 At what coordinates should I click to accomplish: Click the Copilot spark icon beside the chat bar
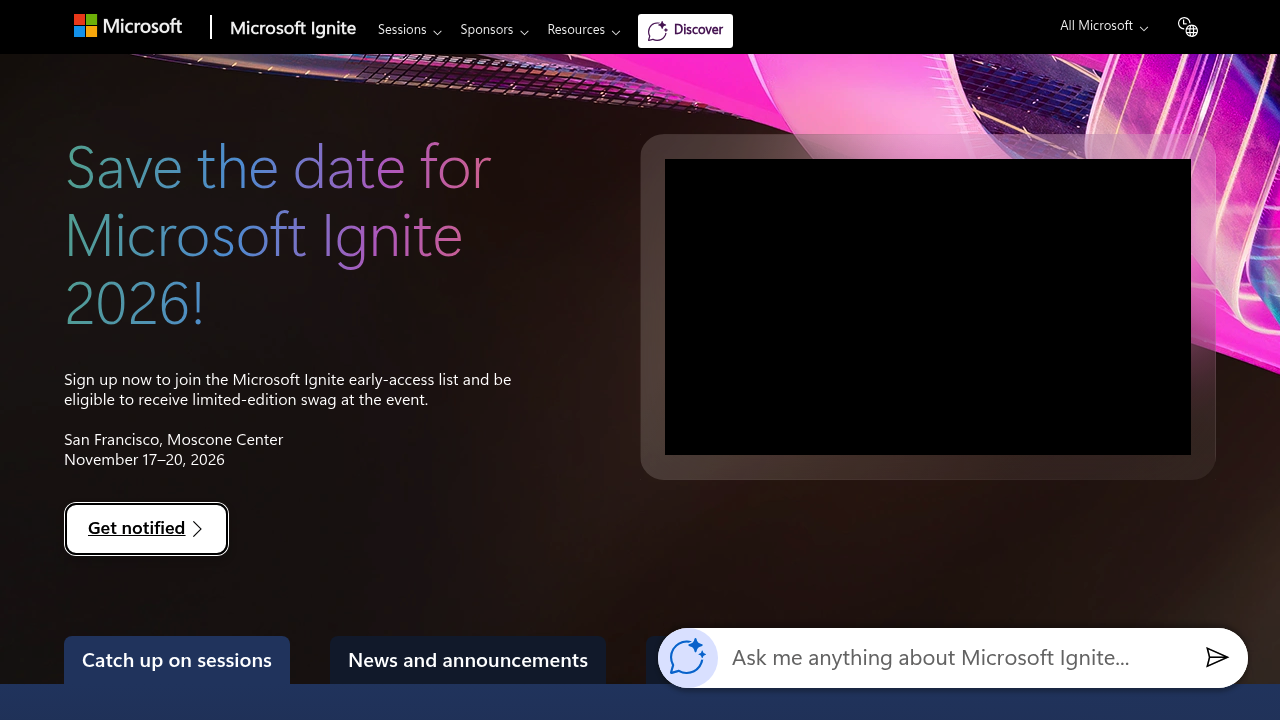pyautogui.click(x=687, y=658)
